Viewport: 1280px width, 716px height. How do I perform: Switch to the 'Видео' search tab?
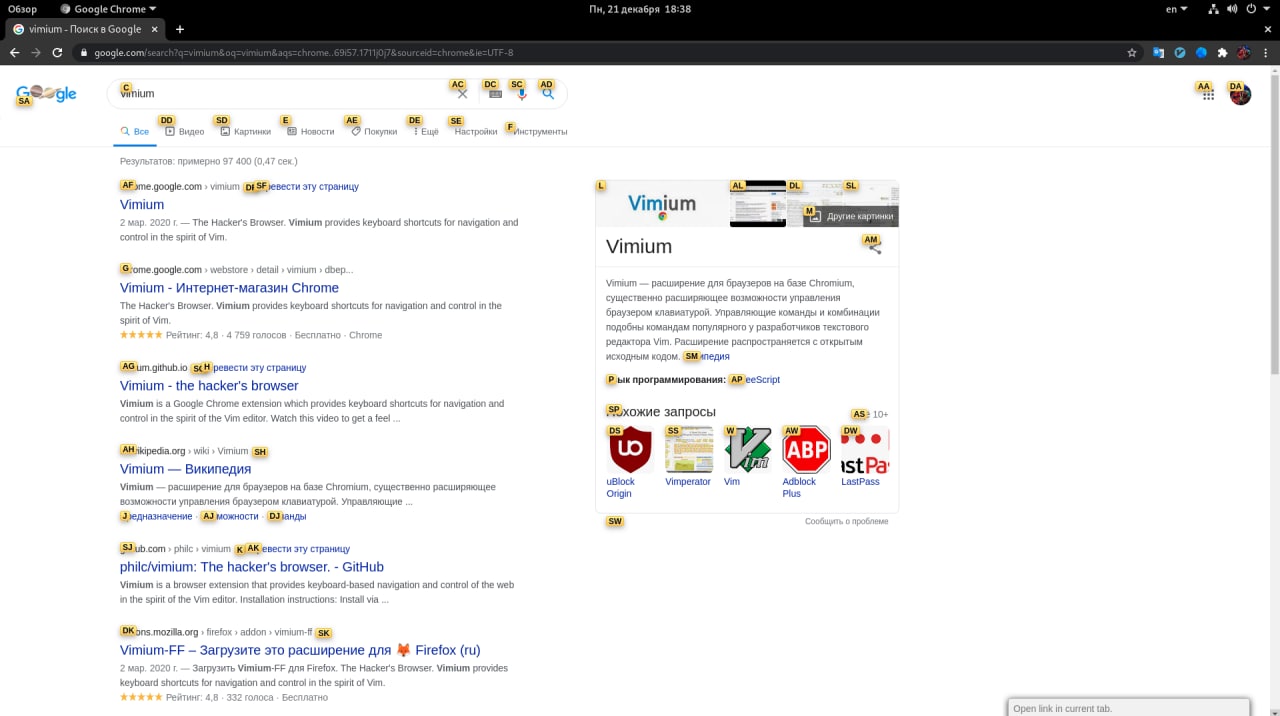point(185,131)
